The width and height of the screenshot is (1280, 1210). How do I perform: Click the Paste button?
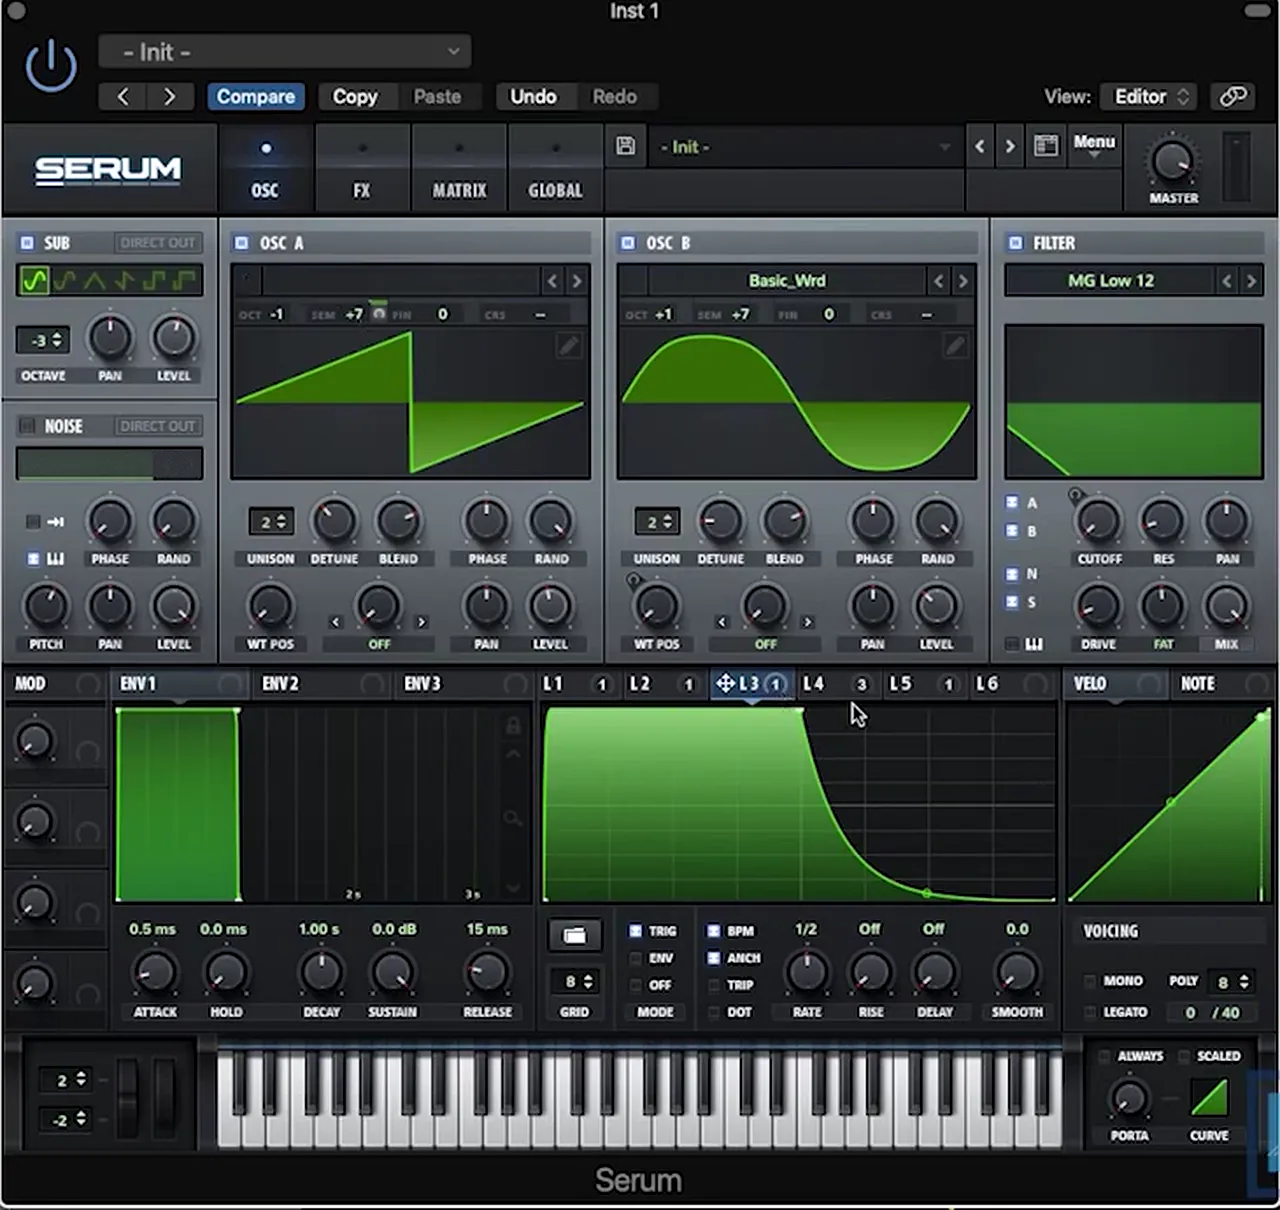[x=437, y=96]
